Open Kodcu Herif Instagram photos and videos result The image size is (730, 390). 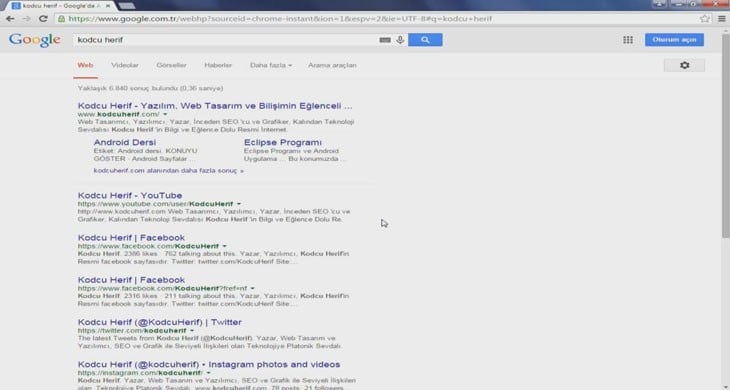point(209,364)
